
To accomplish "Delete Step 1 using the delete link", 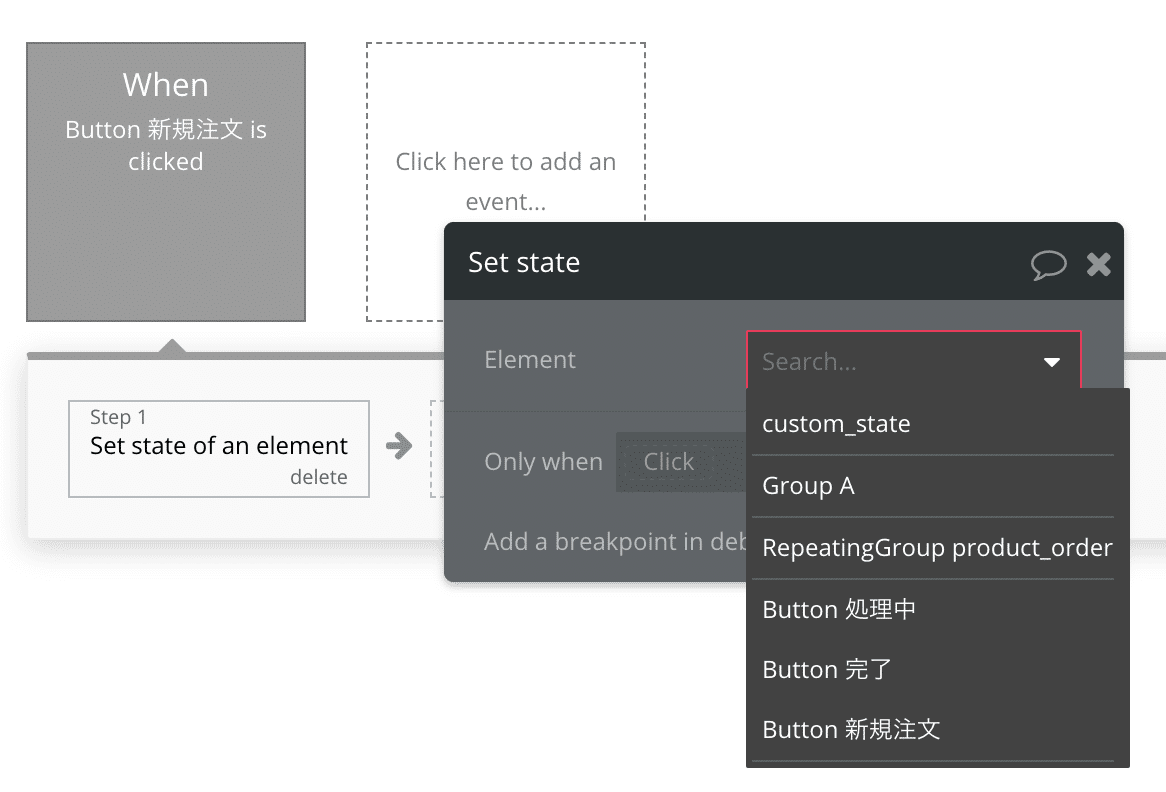I will coord(318,477).
